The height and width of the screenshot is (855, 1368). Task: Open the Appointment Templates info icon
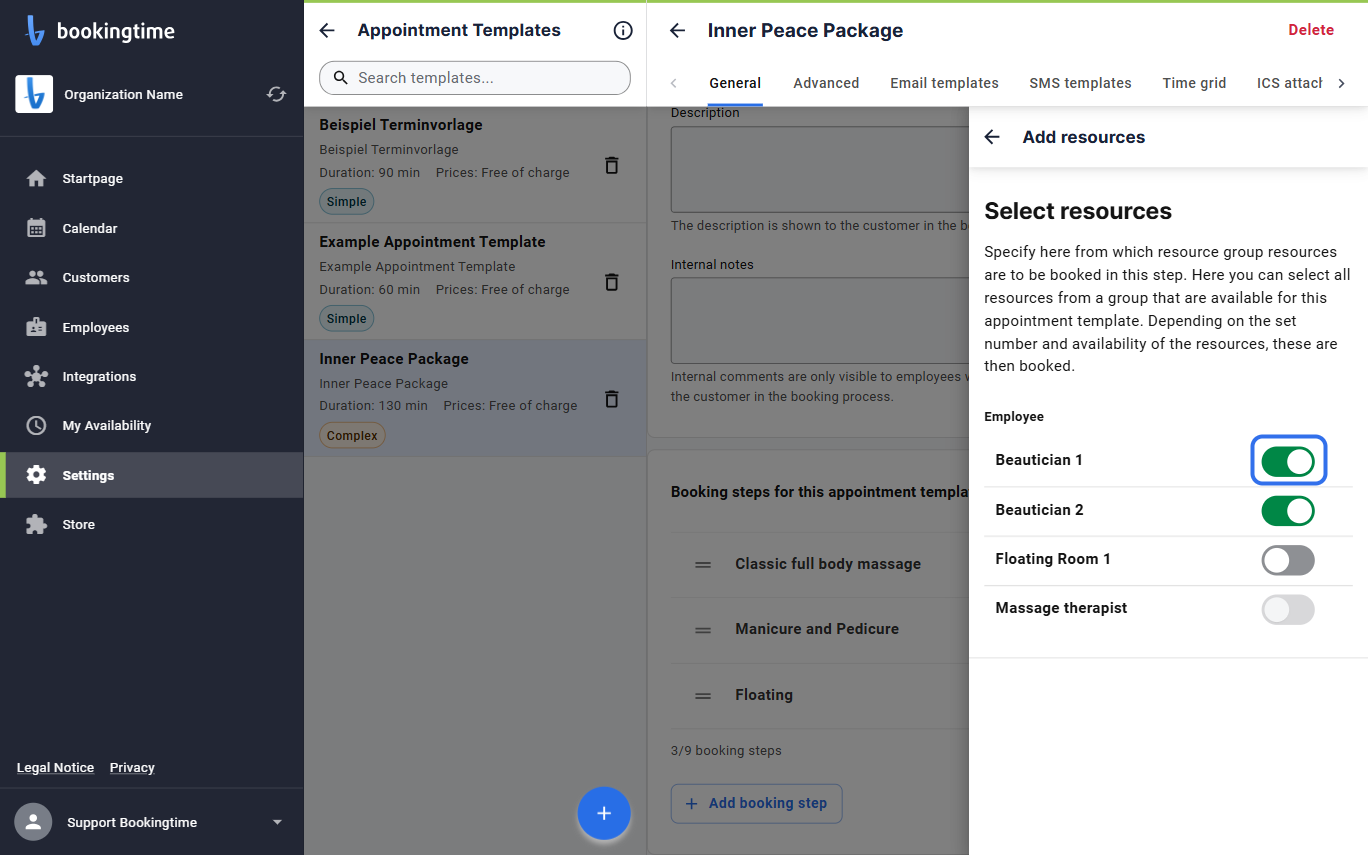point(623,31)
